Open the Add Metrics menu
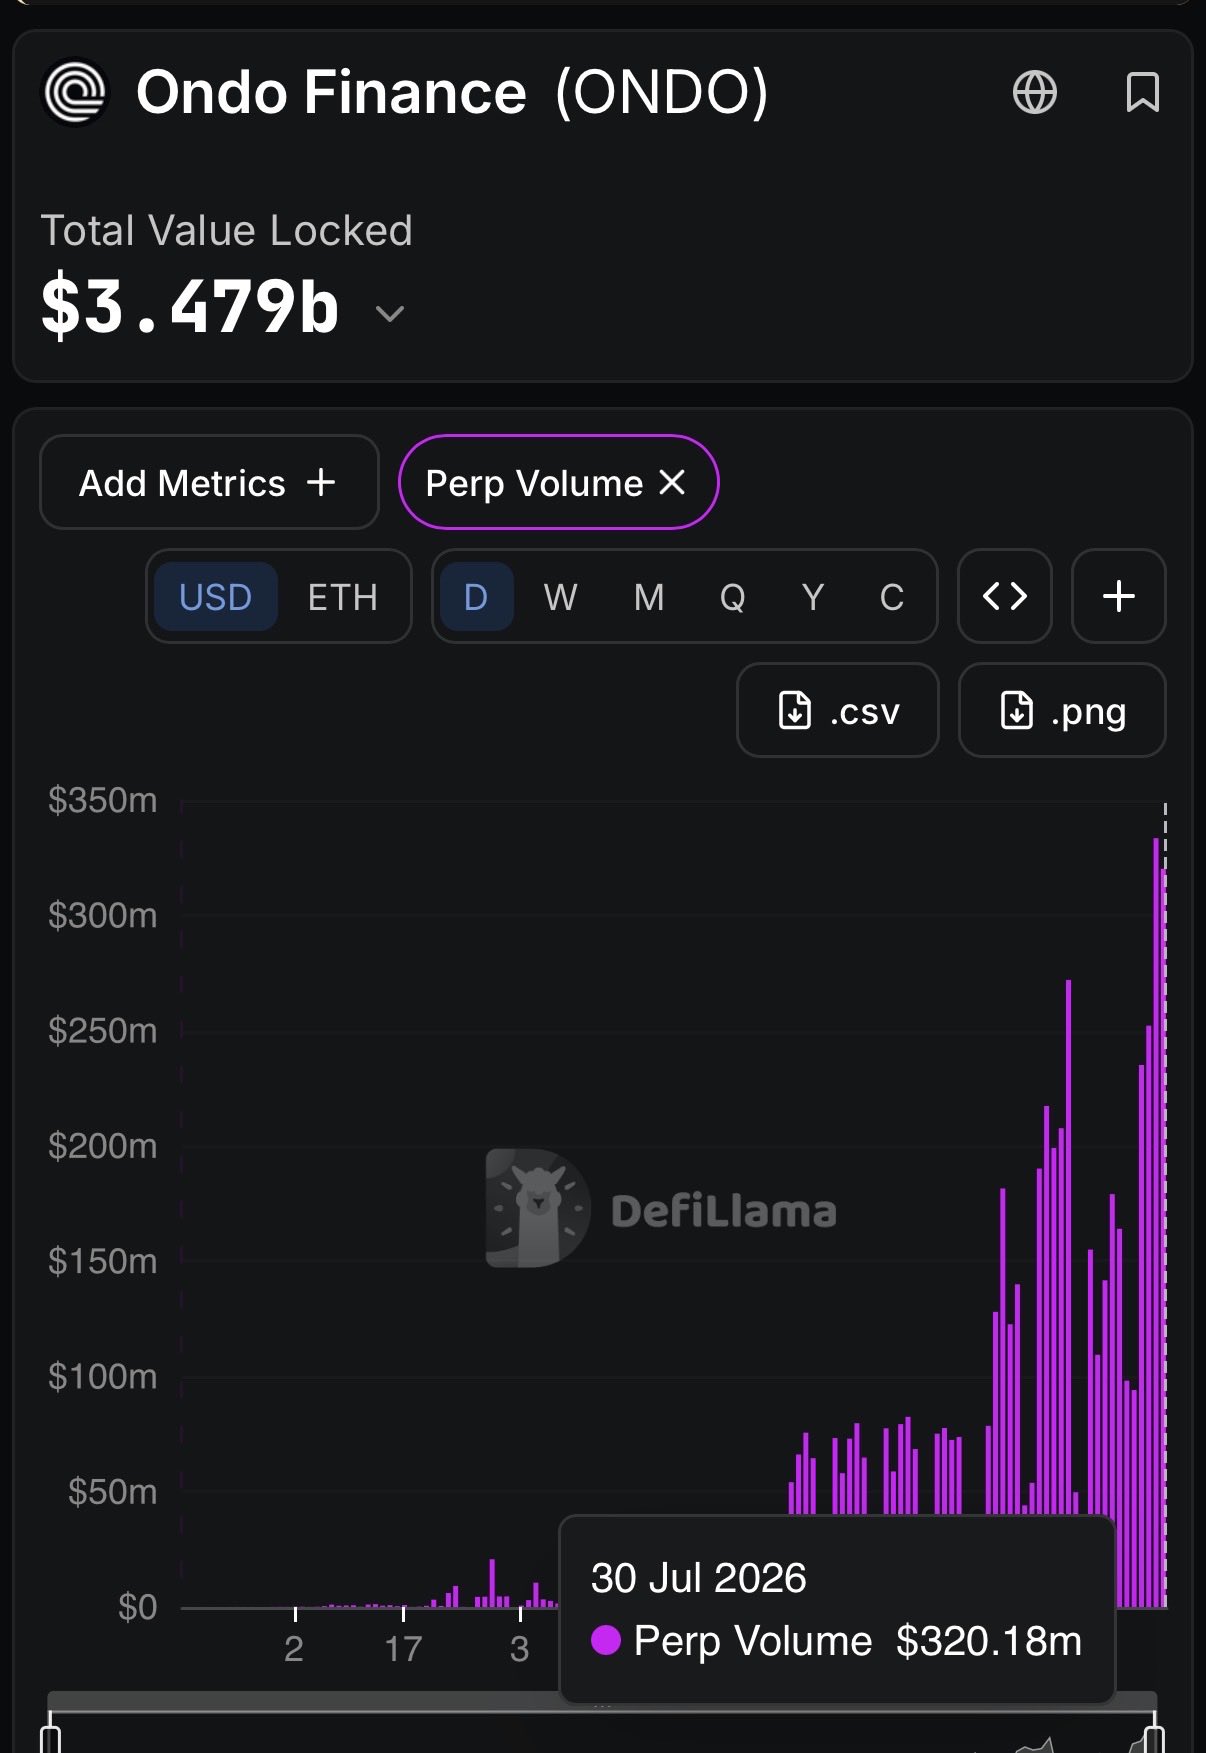Image resolution: width=1206 pixels, height=1753 pixels. (x=209, y=483)
